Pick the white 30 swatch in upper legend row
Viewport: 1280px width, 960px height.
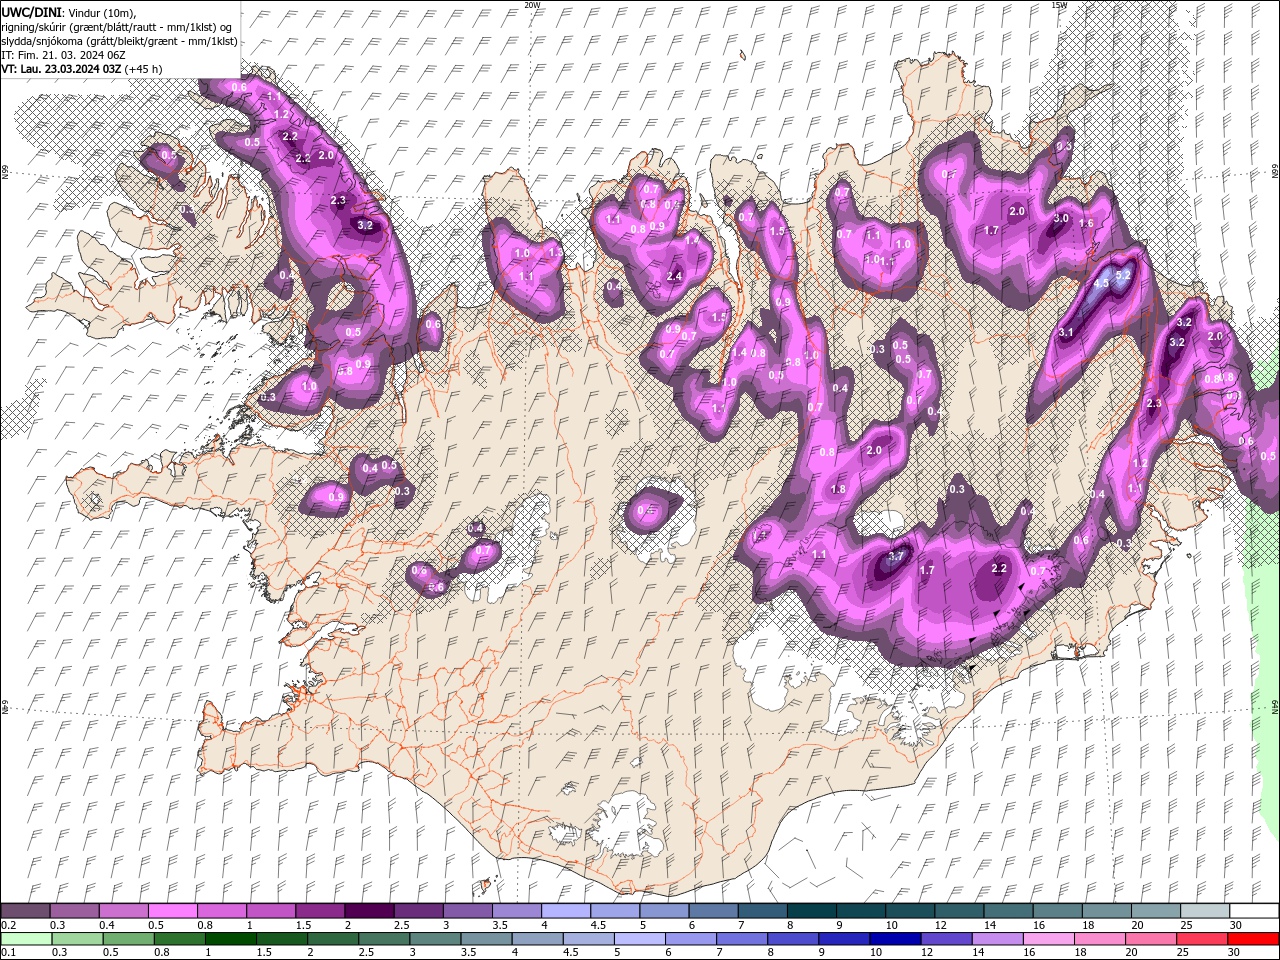pyautogui.click(x=1254, y=911)
